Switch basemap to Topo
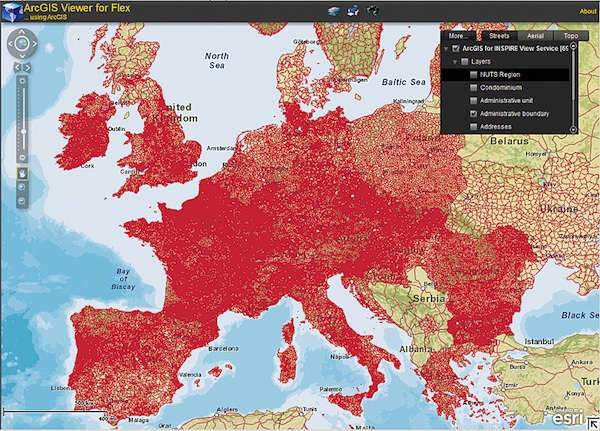The image size is (600, 431). click(570, 35)
